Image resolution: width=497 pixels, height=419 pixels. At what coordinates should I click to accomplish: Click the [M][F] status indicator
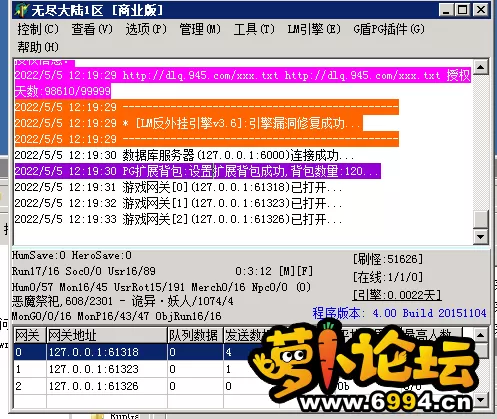296,271
